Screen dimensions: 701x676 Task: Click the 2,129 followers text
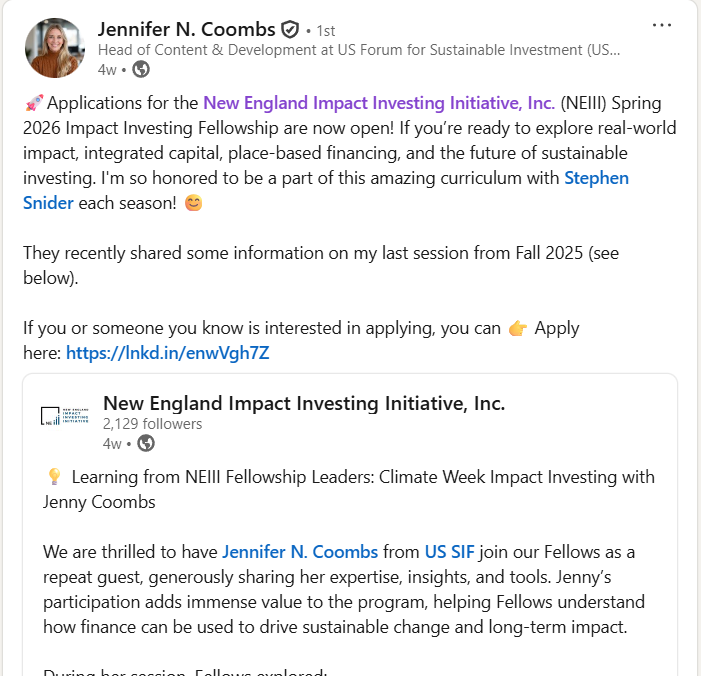(x=152, y=424)
